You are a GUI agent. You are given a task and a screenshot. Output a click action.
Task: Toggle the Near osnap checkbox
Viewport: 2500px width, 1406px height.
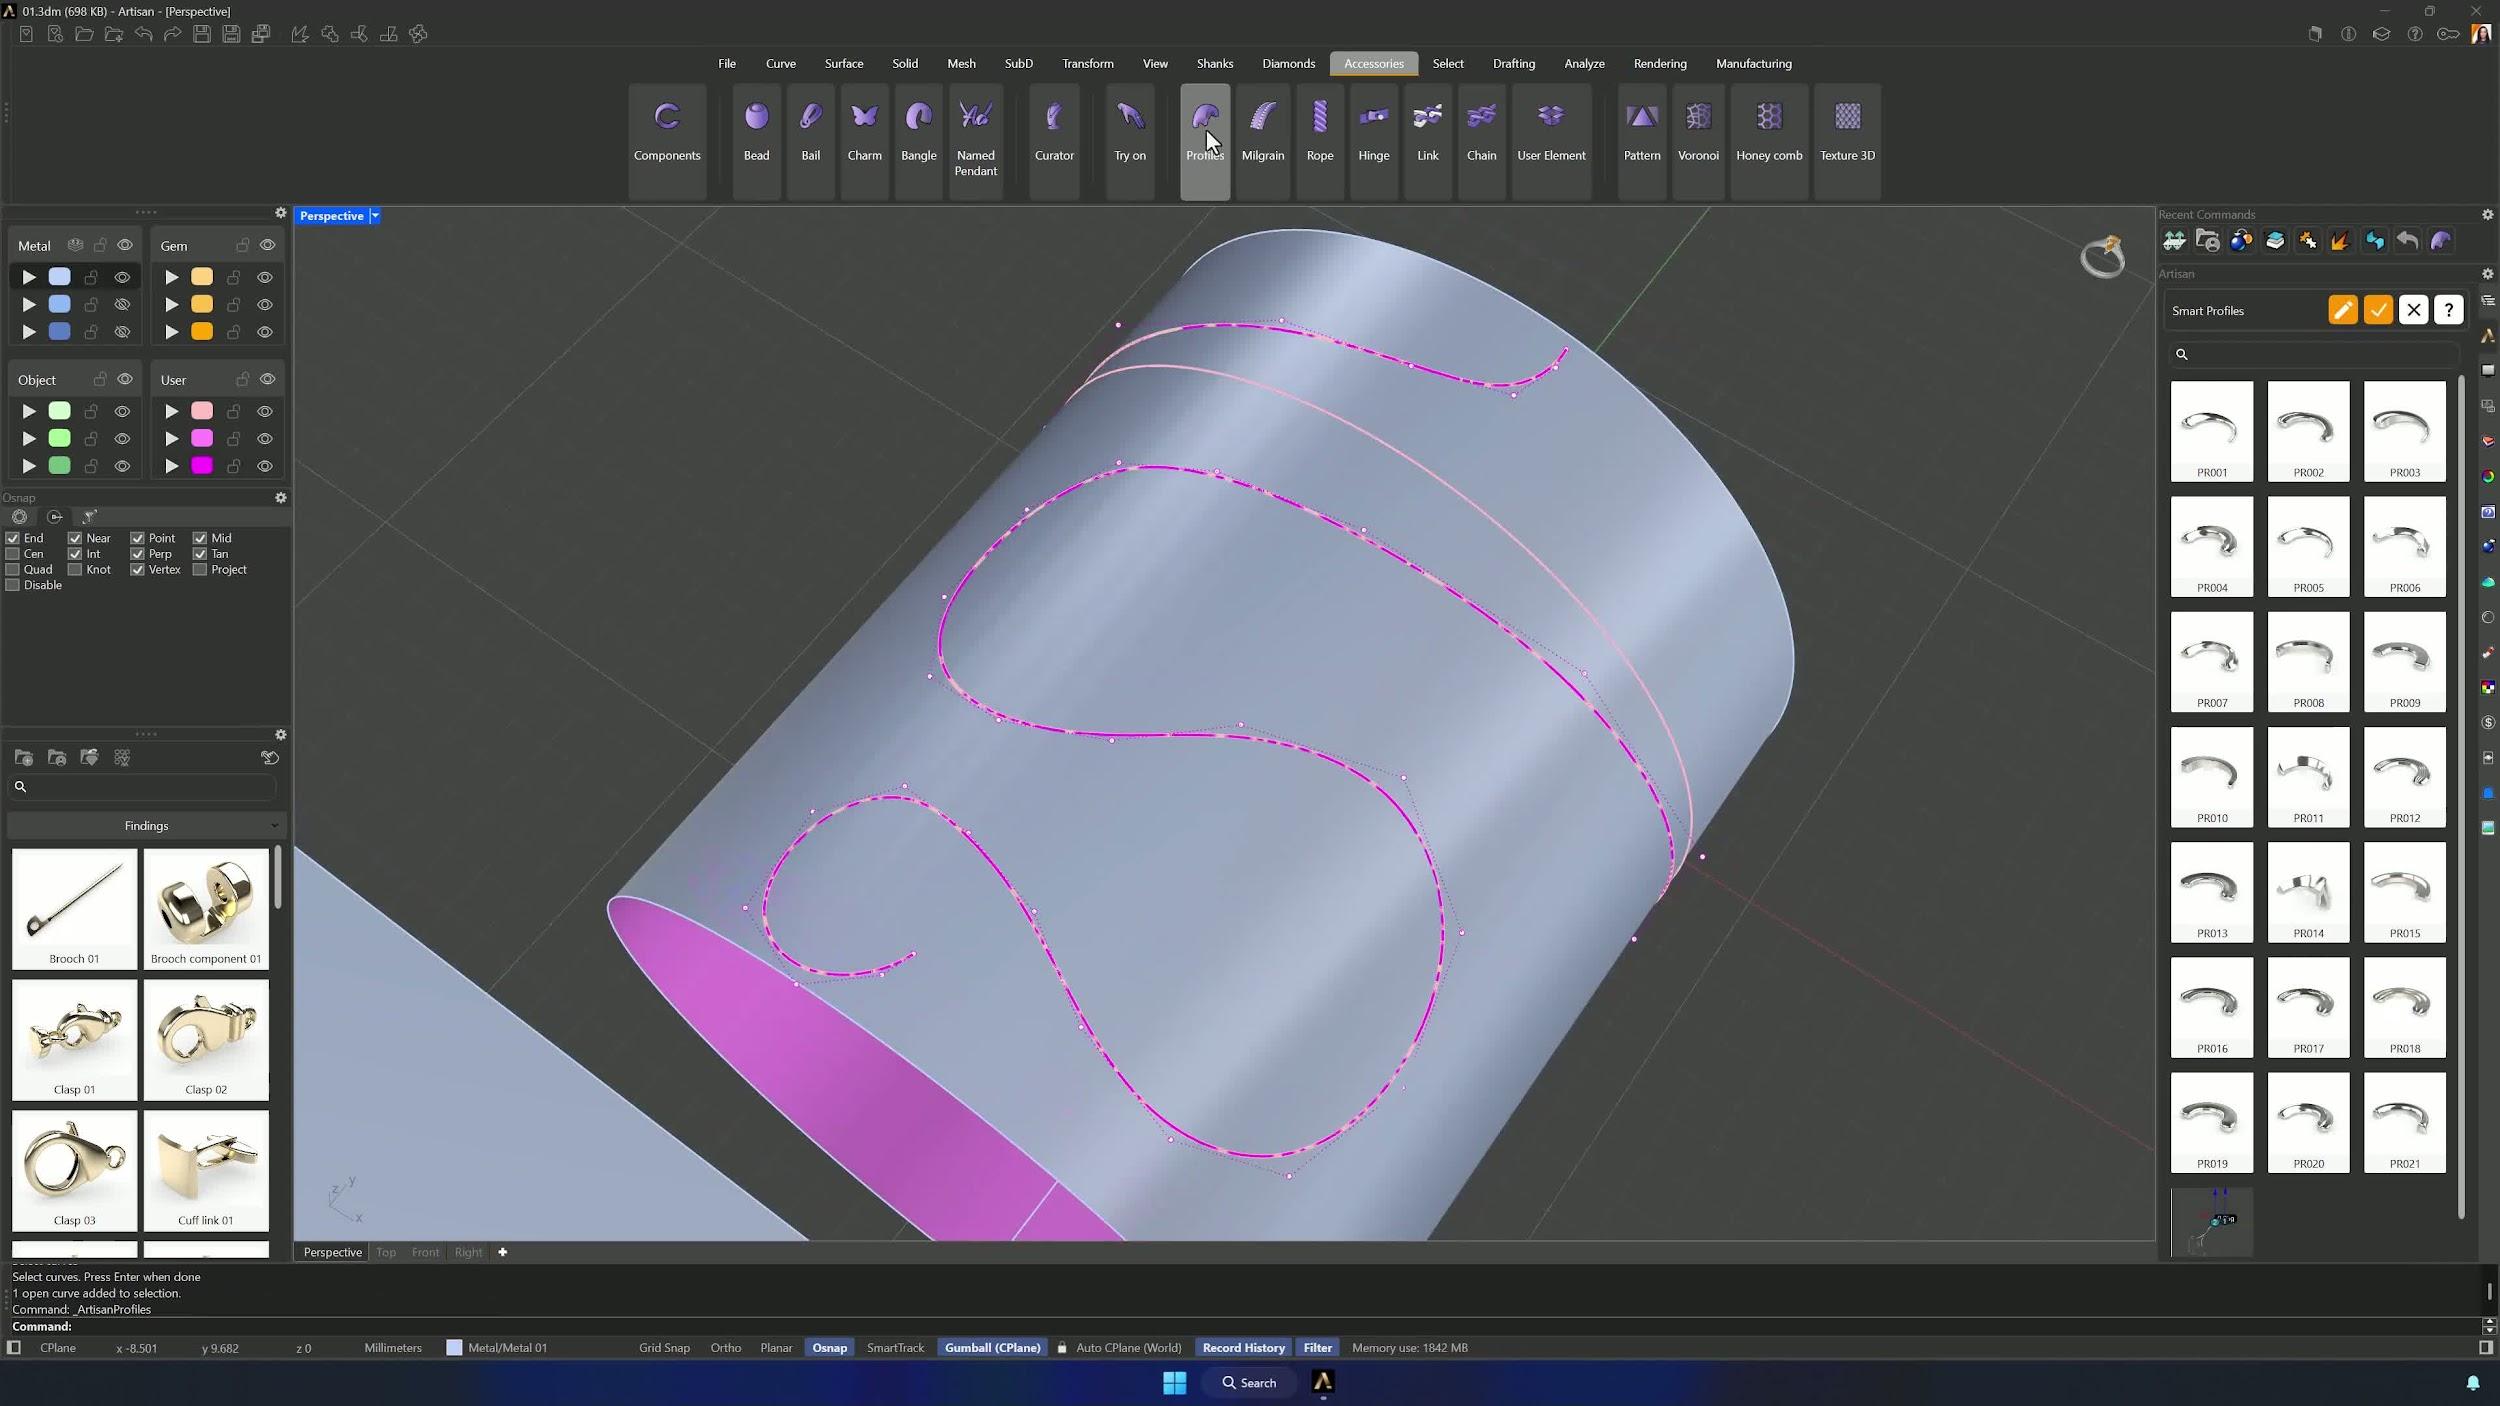[75, 538]
